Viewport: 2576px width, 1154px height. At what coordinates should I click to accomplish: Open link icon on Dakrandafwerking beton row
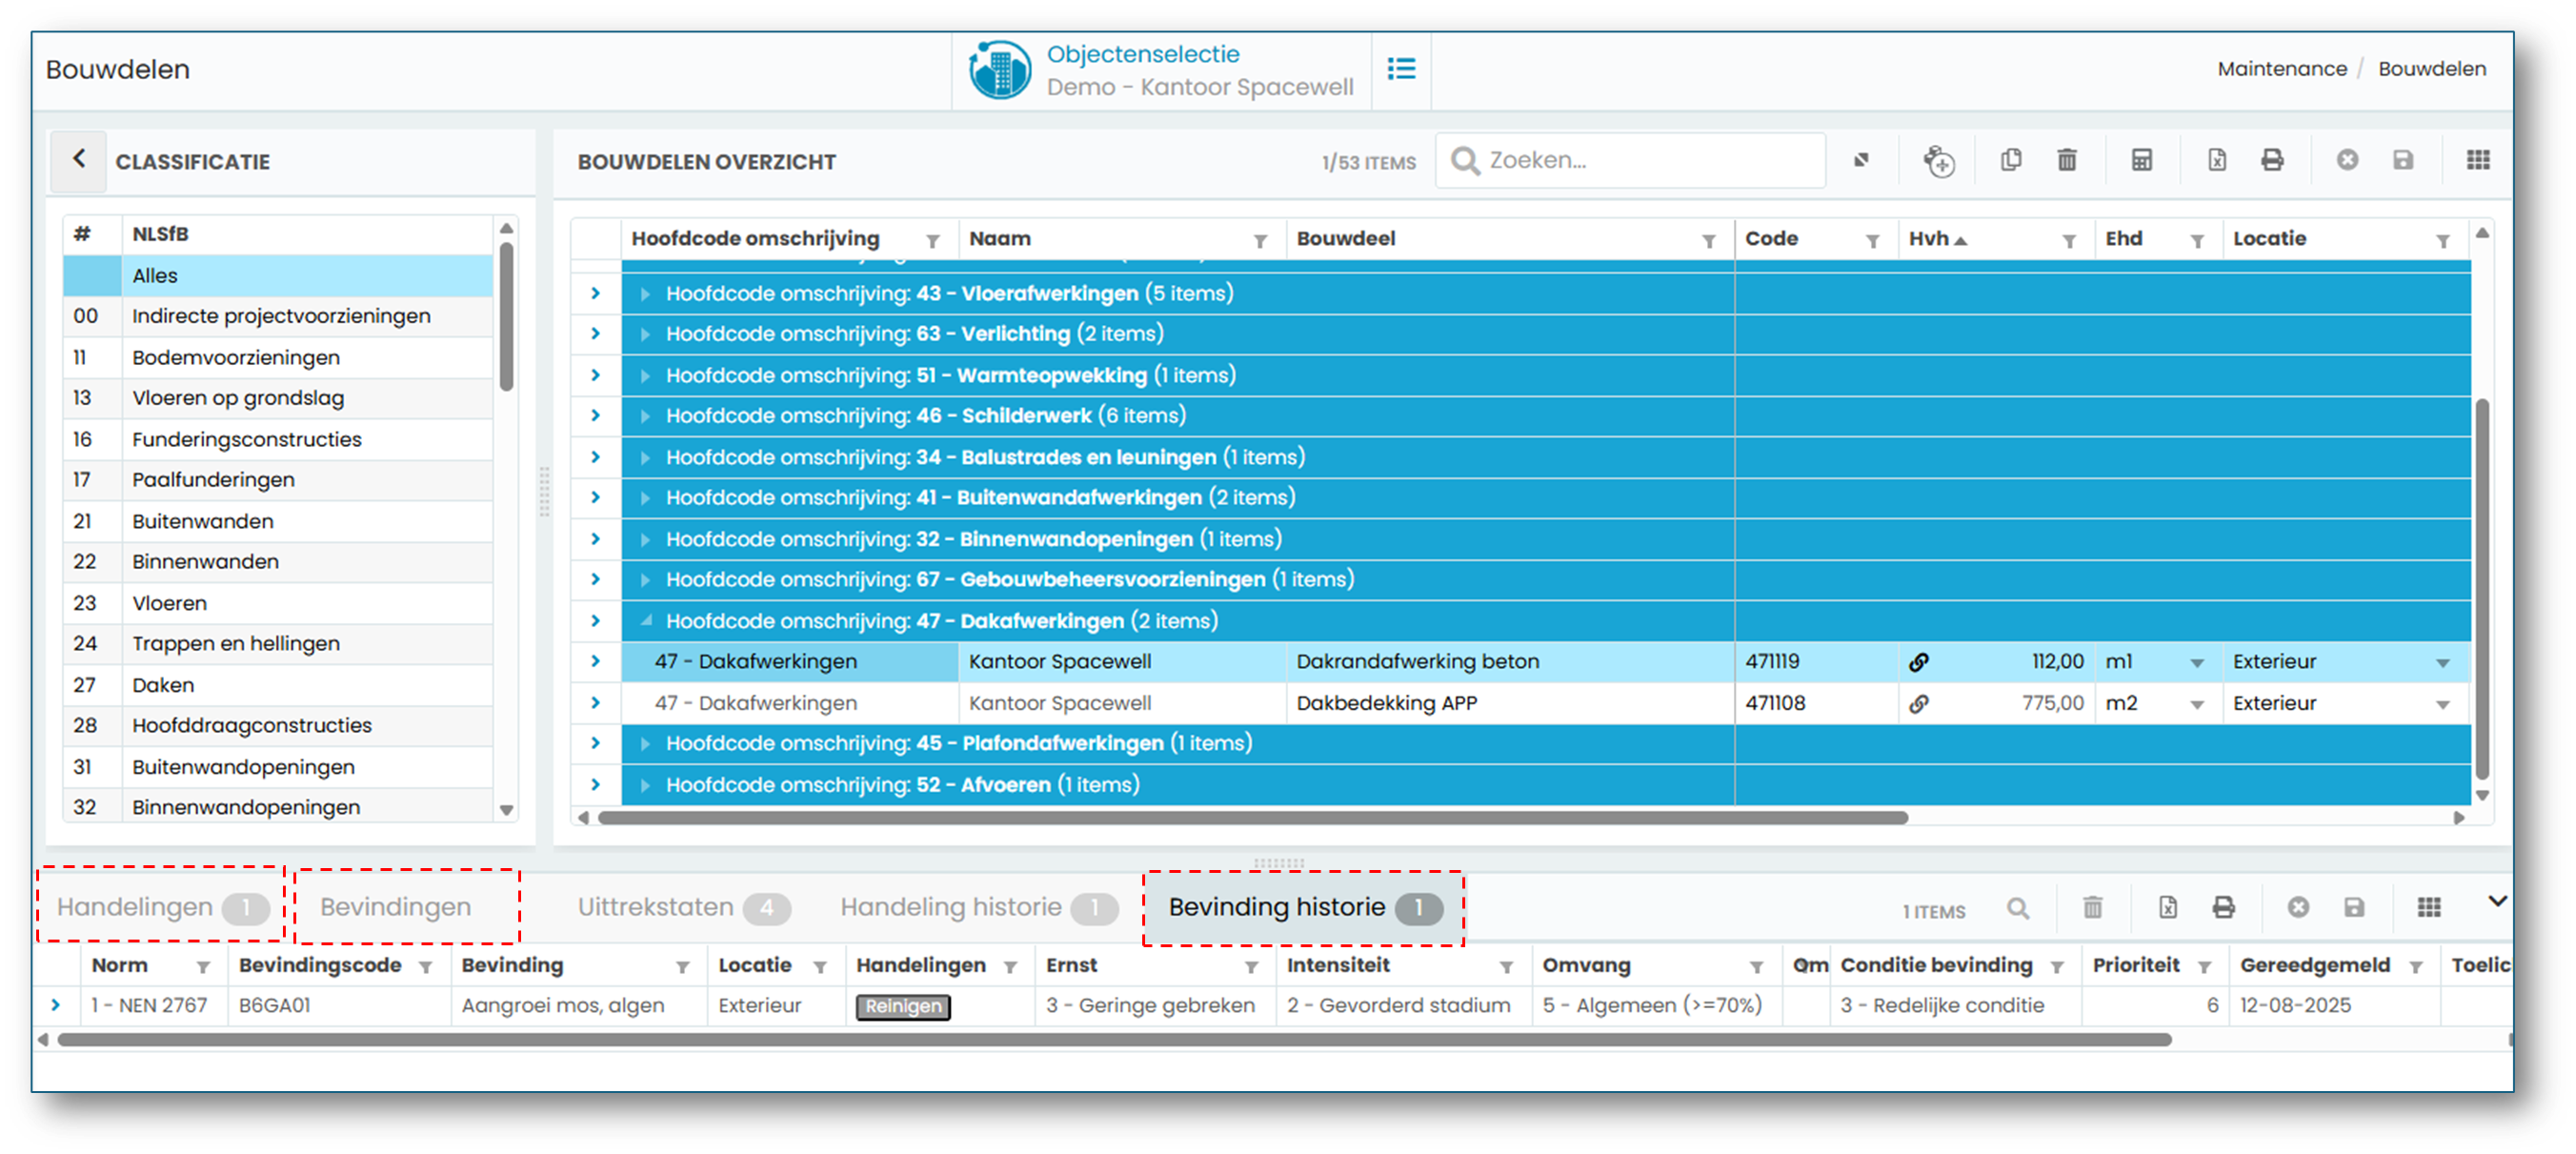coord(1918,662)
